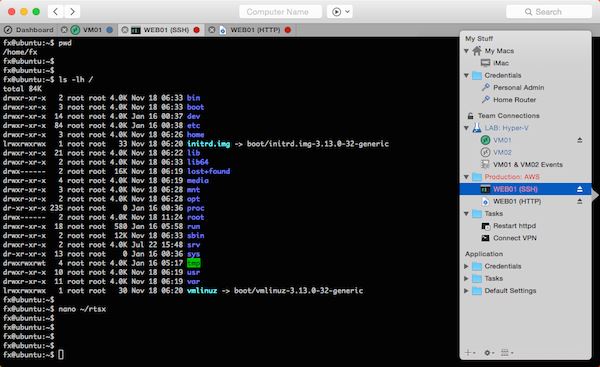Run the Restart httpd task
The width and height of the screenshot is (600, 367).
click(x=514, y=226)
